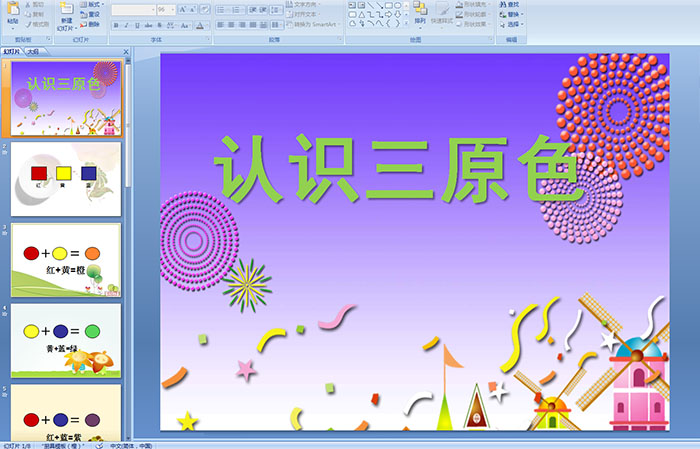Viewport: 700px width, 449px height.
Task: Click 形状效果 shape effects button
Action: [472, 24]
